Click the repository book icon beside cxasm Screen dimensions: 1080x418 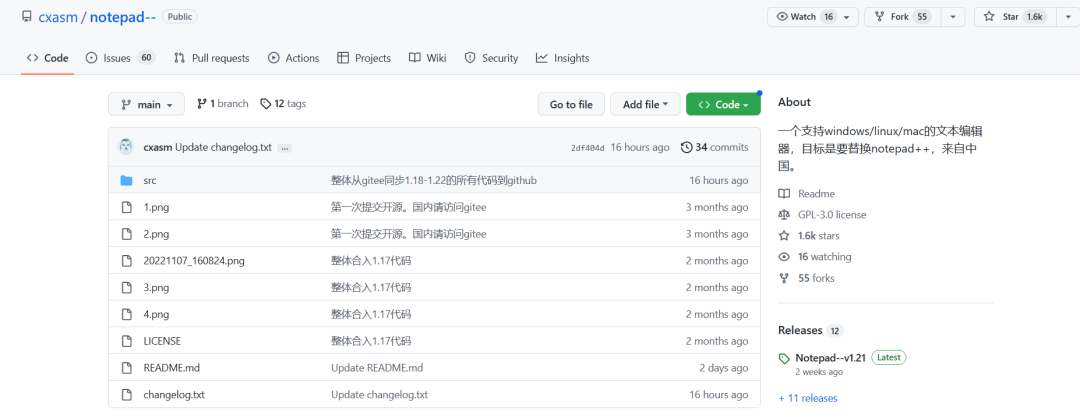[x=26, y=17]
